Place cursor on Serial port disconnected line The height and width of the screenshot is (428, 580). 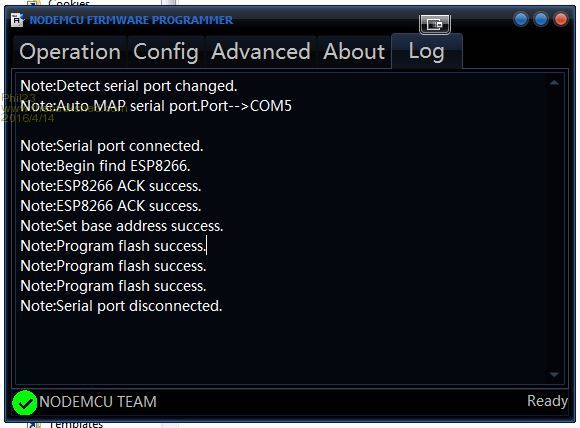click(x=121, y=306)
